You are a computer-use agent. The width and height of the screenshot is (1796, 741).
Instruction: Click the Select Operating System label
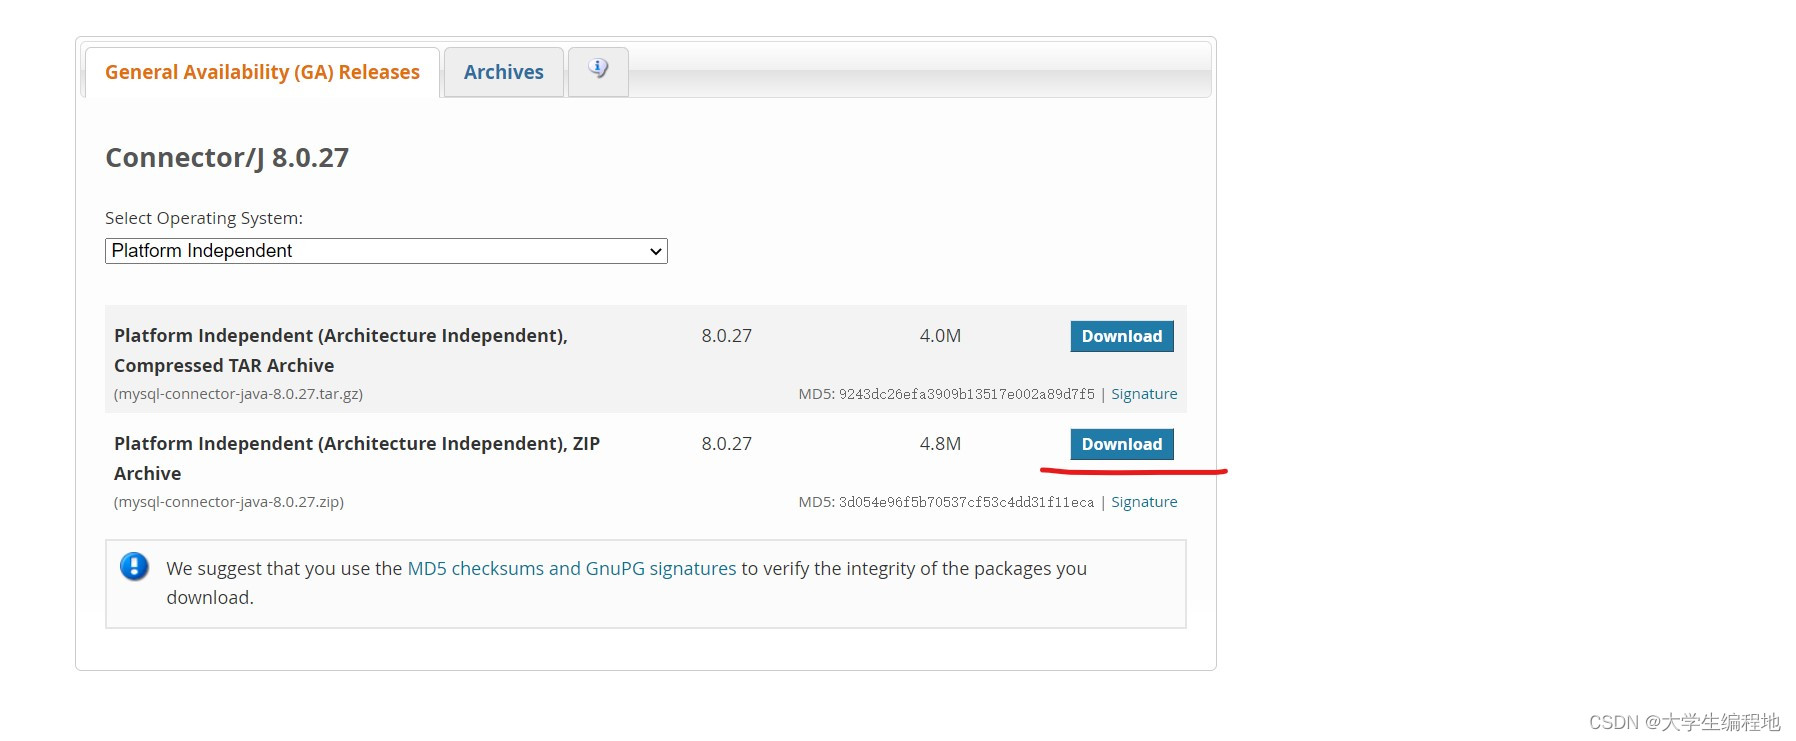204,218
